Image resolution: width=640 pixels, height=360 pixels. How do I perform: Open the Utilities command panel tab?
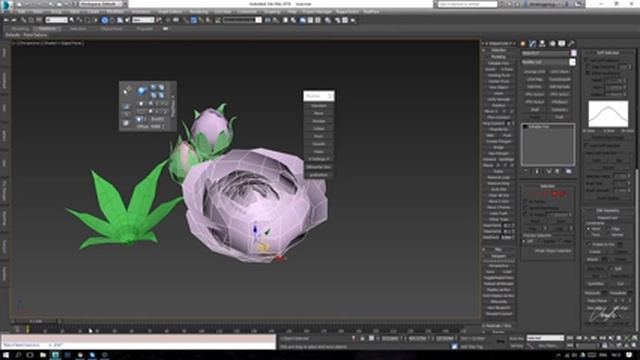571,43
